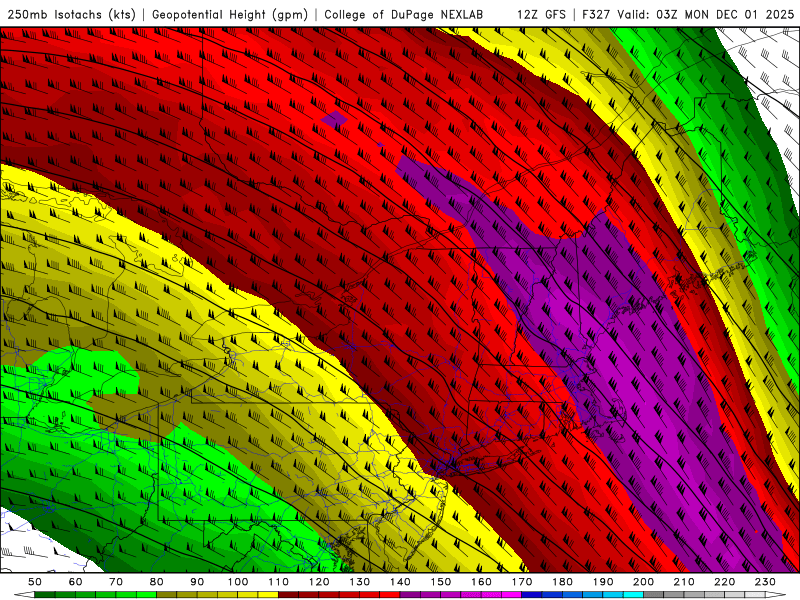The height and width of the screenshot is (600, 800).
Task: Click the 160 value on the color scale
Action: [x=481, y=582]
